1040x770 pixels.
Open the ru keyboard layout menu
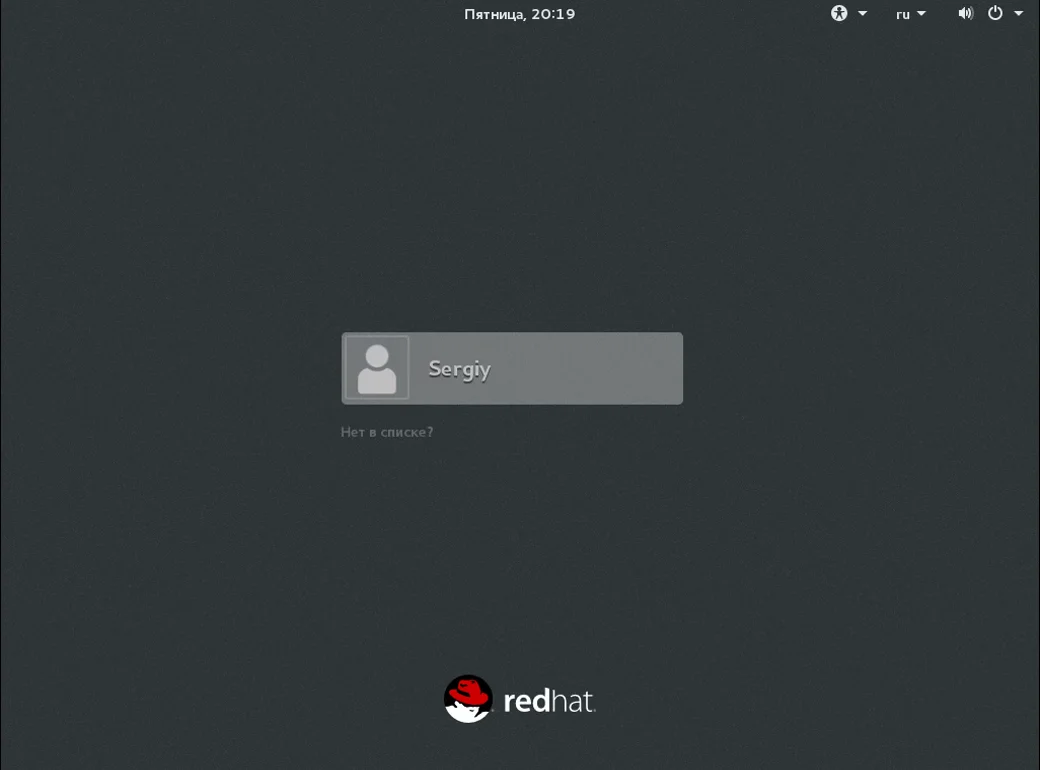click(903, 14)
